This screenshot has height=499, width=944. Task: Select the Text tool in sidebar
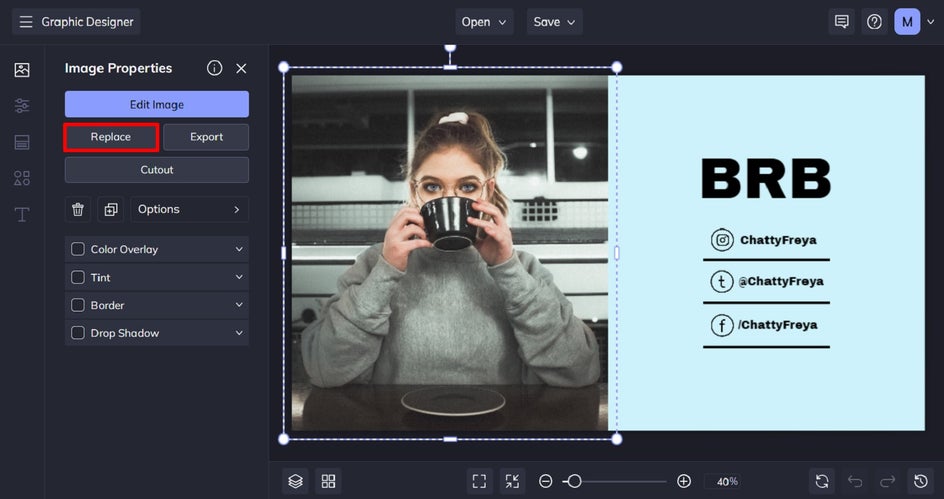click(22, 214)
